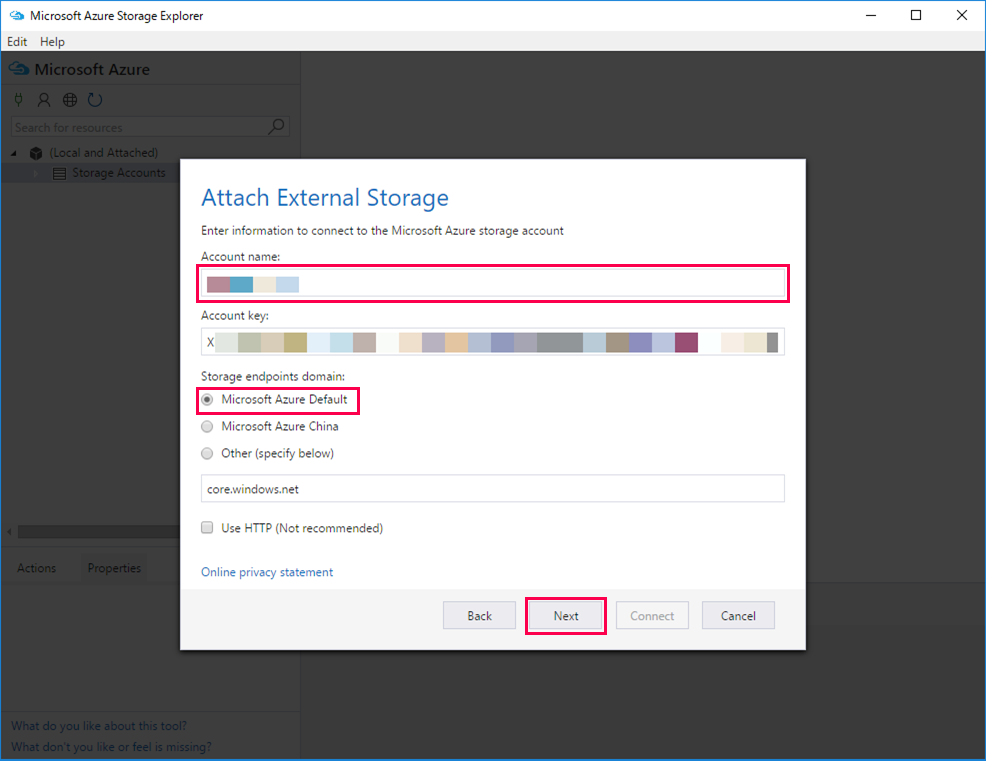Click the plug connect icon
This screenshot has height=761, width=986.
click(x=18, y=100)
